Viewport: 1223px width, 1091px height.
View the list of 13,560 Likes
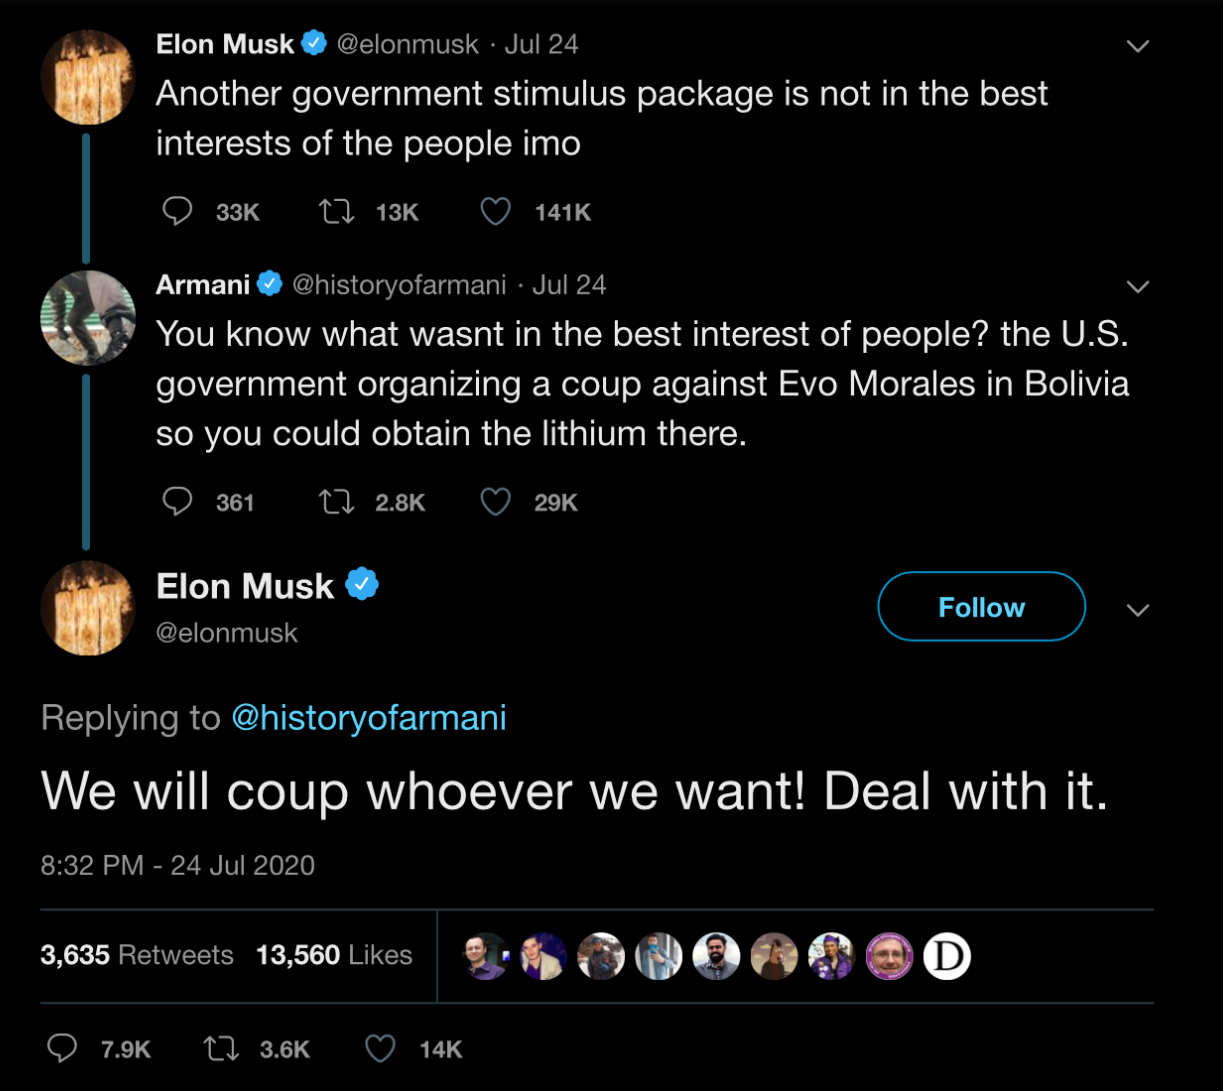[334, 955]
